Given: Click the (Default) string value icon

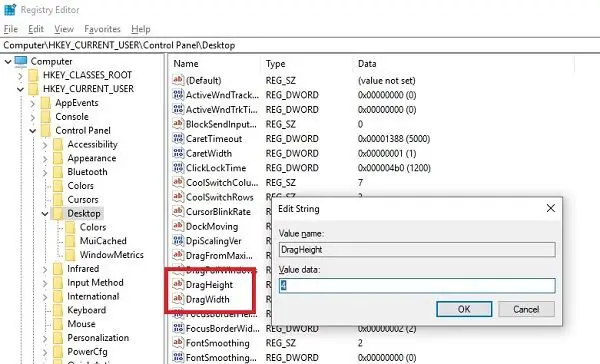Looking at the screenshot, I should [178, 80].
